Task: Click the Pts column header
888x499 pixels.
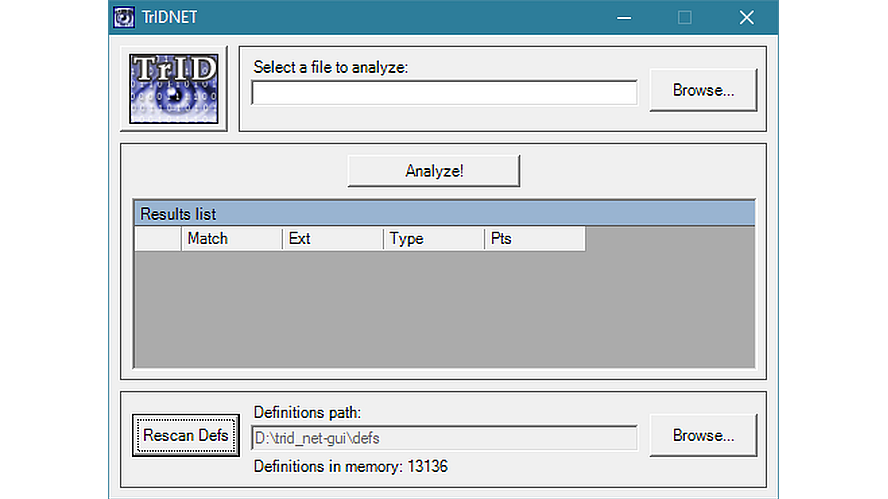Action: click(x=534, y=239)
